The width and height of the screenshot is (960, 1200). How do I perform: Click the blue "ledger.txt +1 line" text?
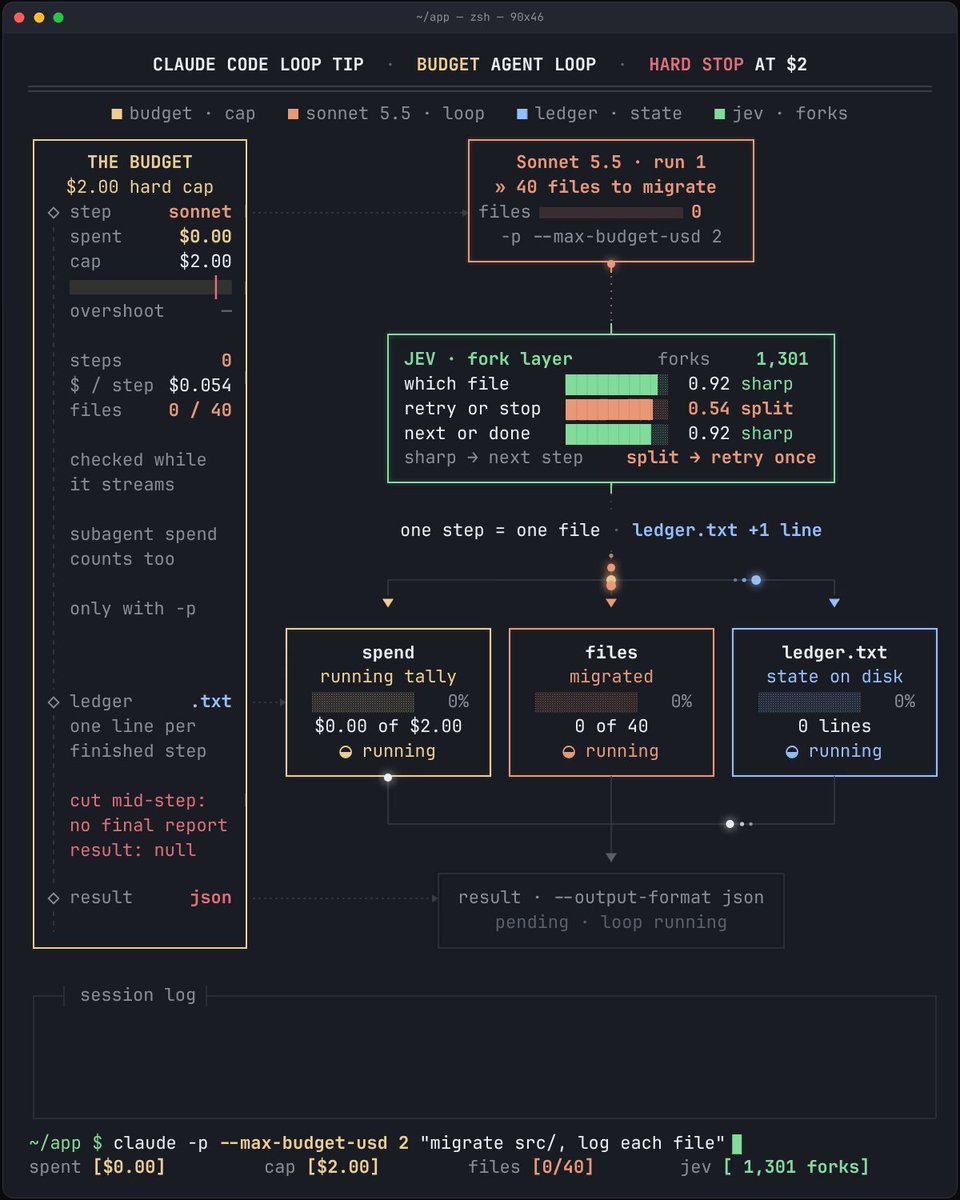[727, 530]
